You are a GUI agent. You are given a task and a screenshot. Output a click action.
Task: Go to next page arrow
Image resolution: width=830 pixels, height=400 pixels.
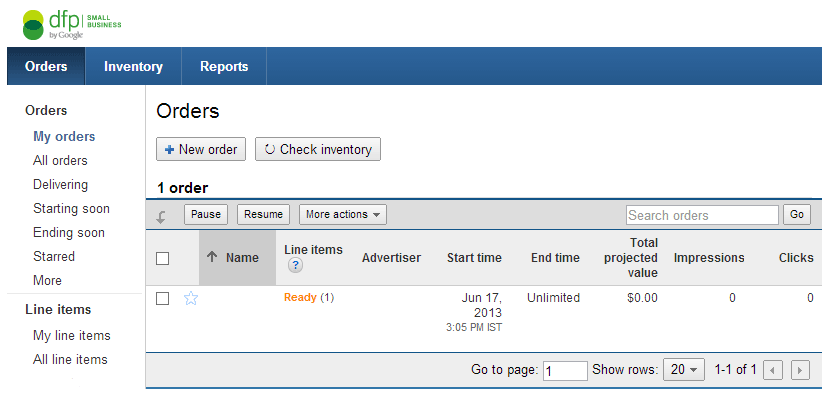pos(799,370)
